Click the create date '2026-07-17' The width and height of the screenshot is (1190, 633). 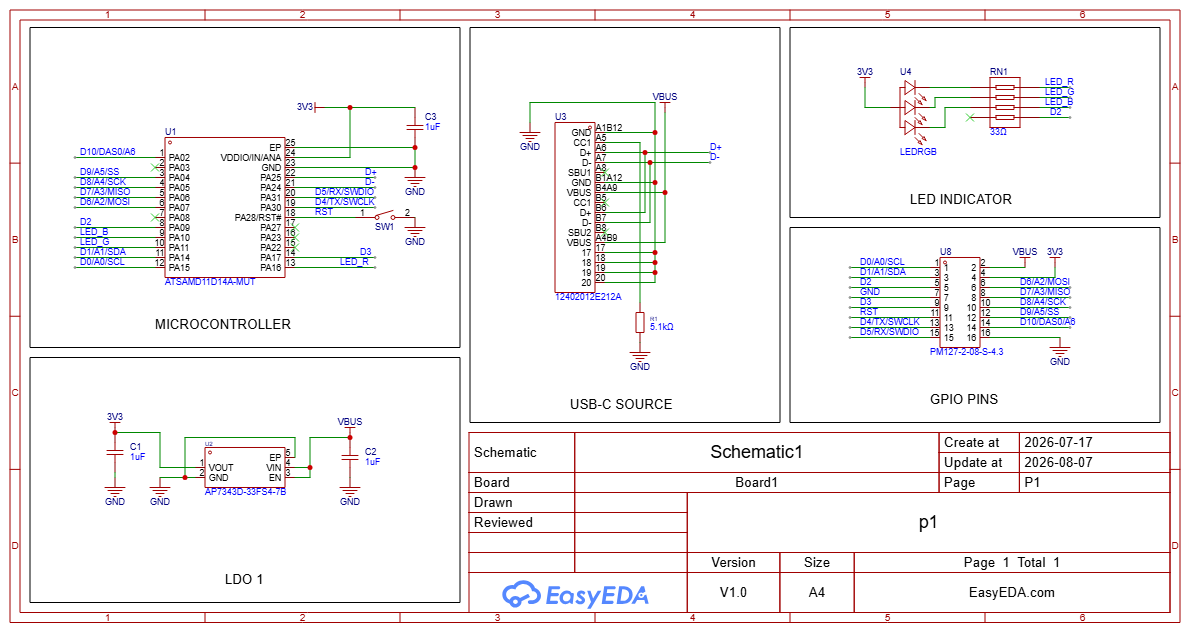(1058, 442)
